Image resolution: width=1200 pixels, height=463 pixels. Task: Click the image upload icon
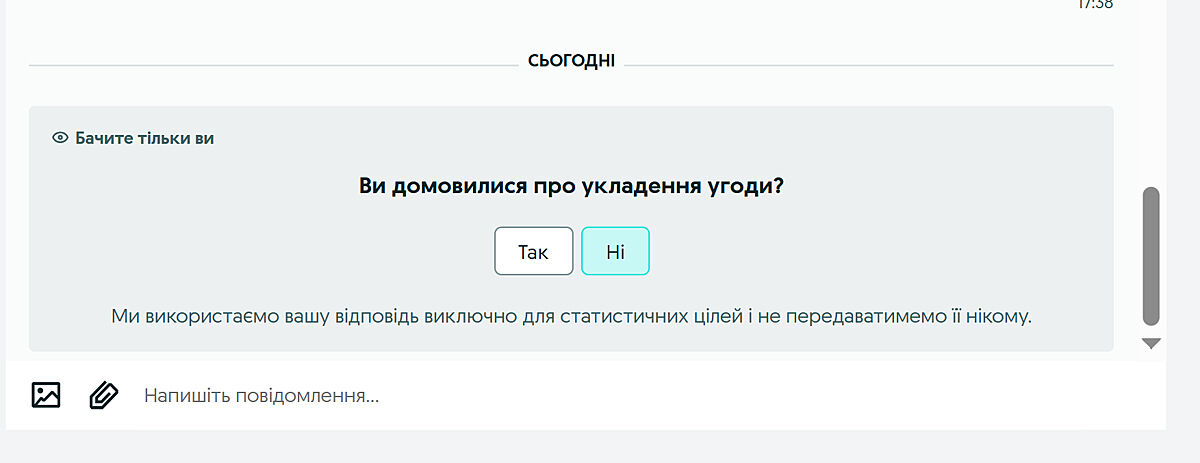(x=46, y=395)
